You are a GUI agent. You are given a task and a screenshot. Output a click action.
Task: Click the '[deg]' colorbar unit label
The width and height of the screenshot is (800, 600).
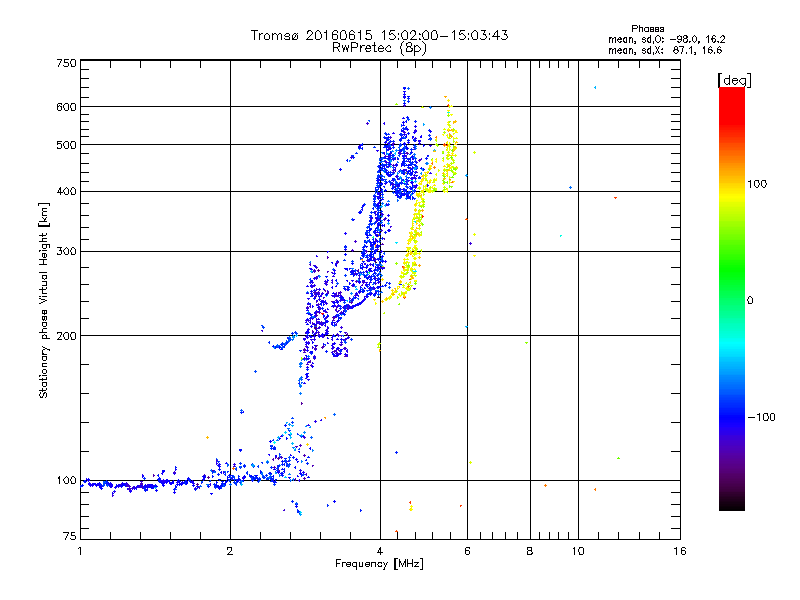tap(734, 80)
